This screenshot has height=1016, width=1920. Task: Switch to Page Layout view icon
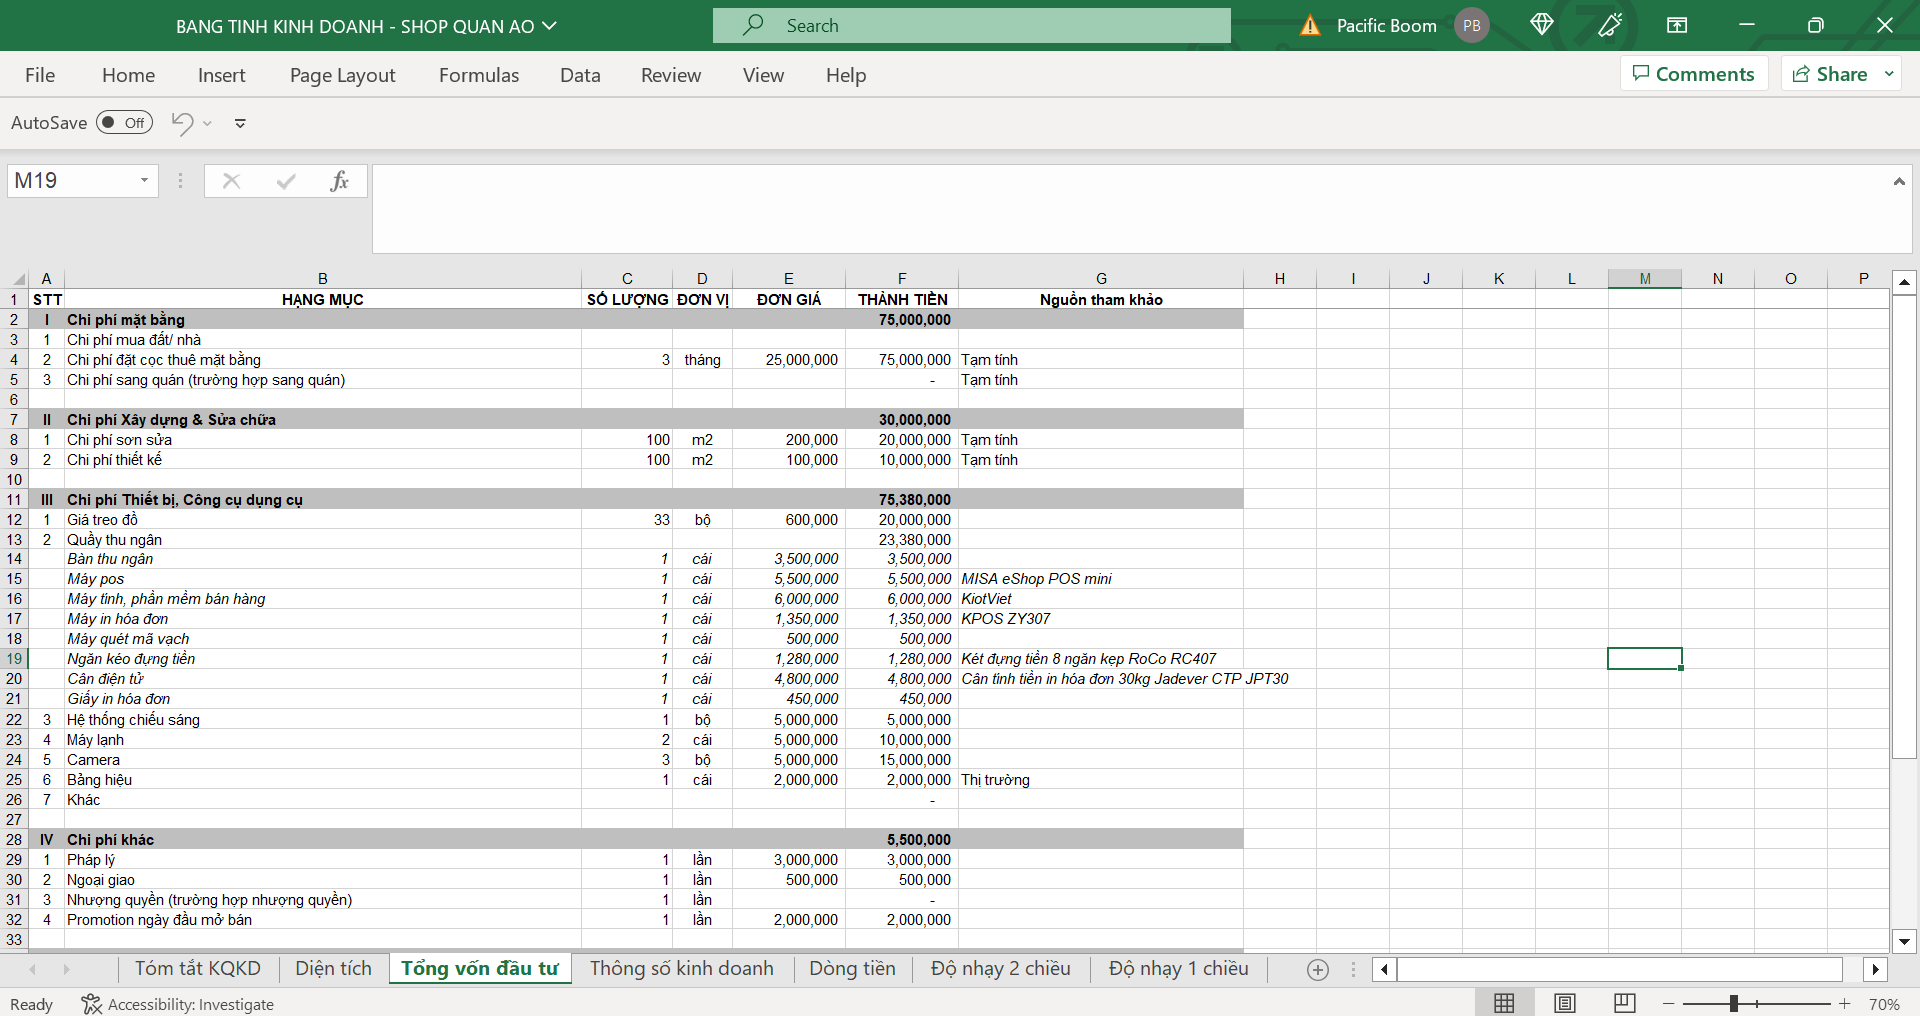[1565, 1003]
